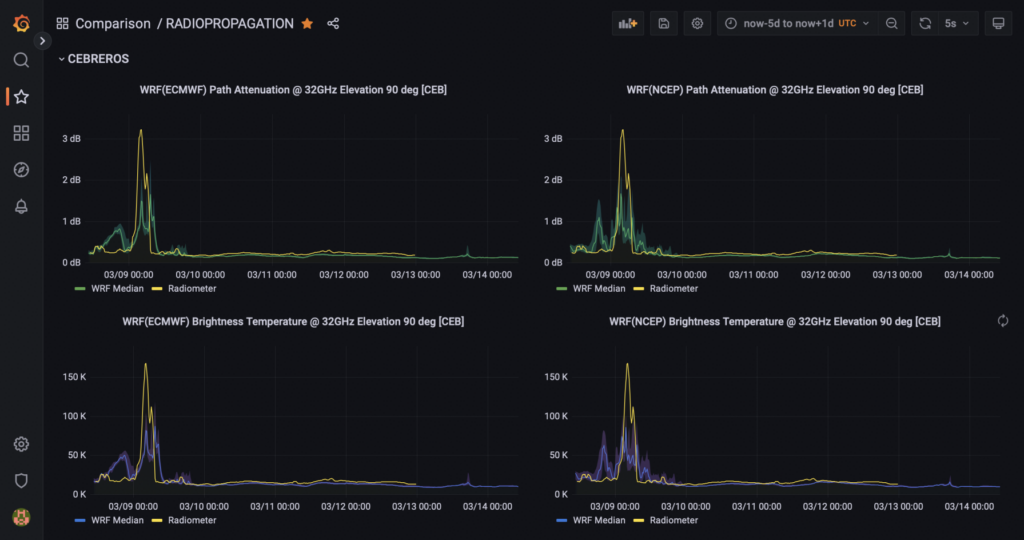Click blue WRF Median swatch in the ECMWF Brightness legend
The height and width of the screenshot is (540, 1024).
(80, 520)
